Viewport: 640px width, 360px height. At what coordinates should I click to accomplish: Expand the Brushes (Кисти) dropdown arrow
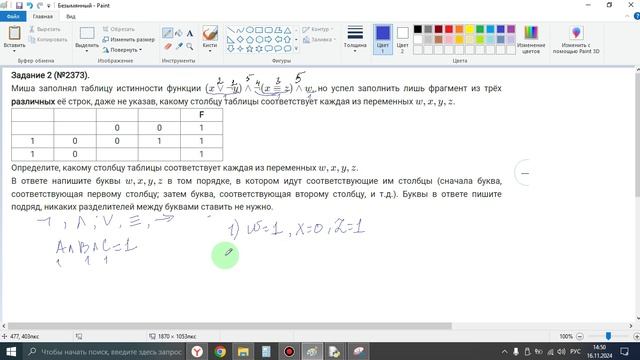[210, 51]
